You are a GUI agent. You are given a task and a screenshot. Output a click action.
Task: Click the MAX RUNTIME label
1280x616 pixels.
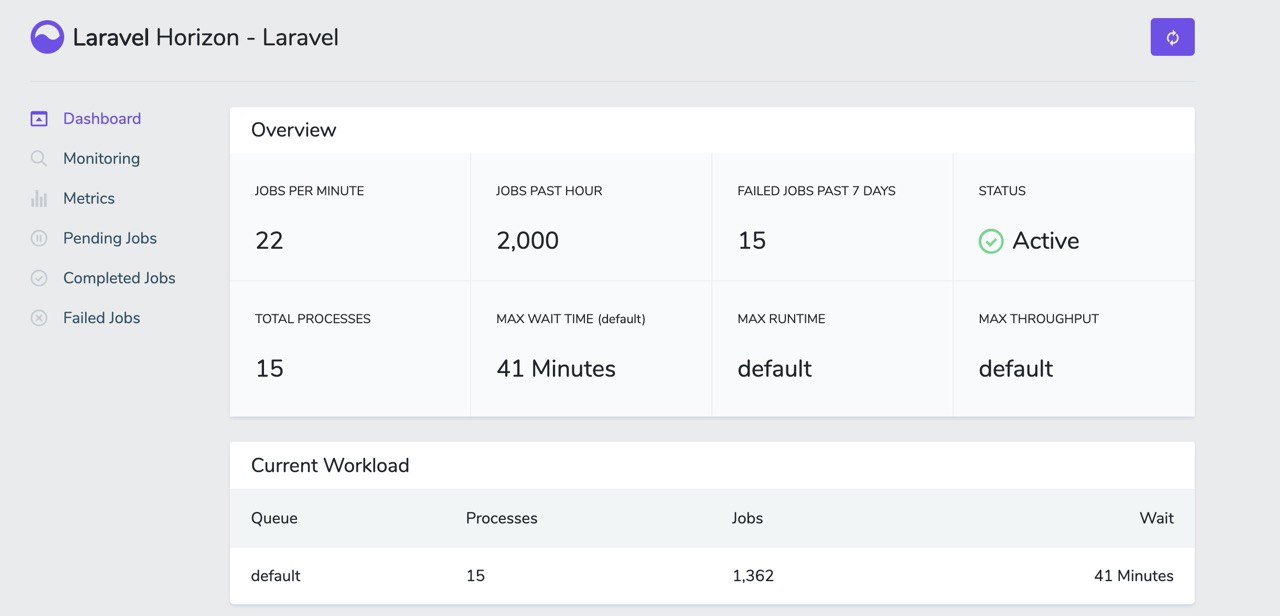[x=782, y=319]
